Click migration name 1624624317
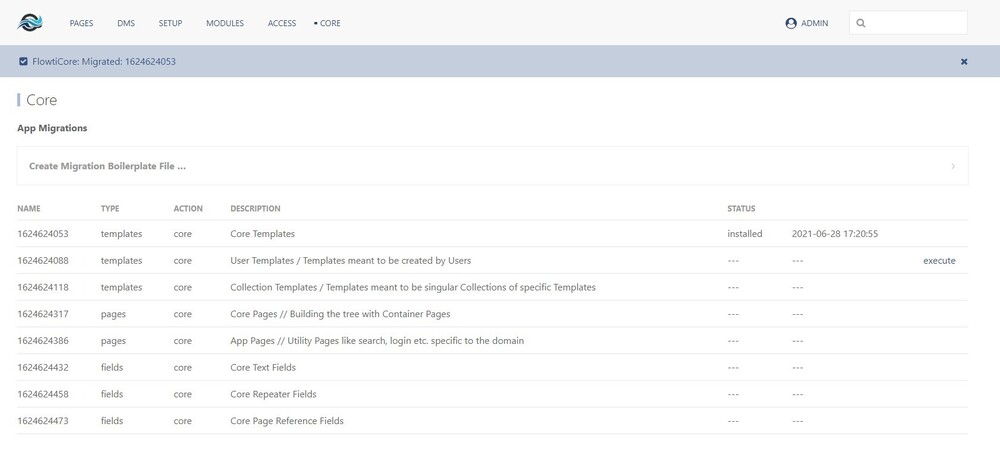This screenshot has width=1000, height=471. pyautogui.click(x=43, y=314)
